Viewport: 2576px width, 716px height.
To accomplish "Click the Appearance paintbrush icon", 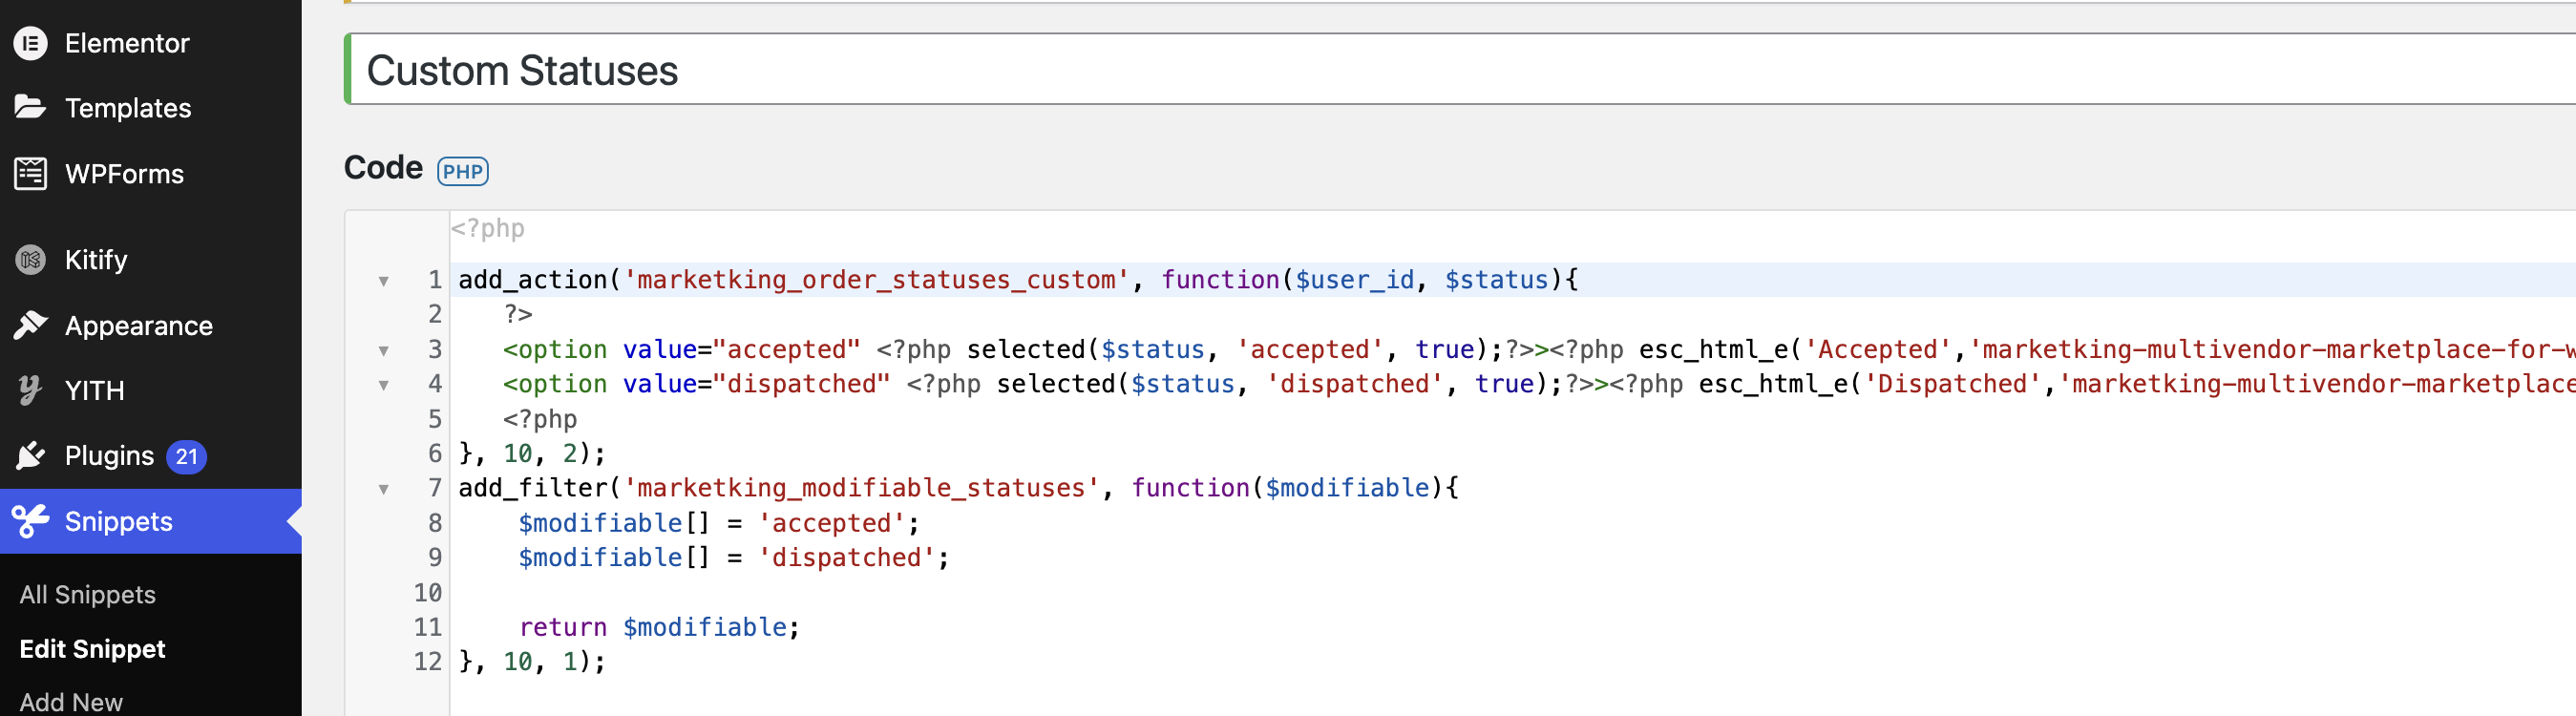I will coord(31,325).
